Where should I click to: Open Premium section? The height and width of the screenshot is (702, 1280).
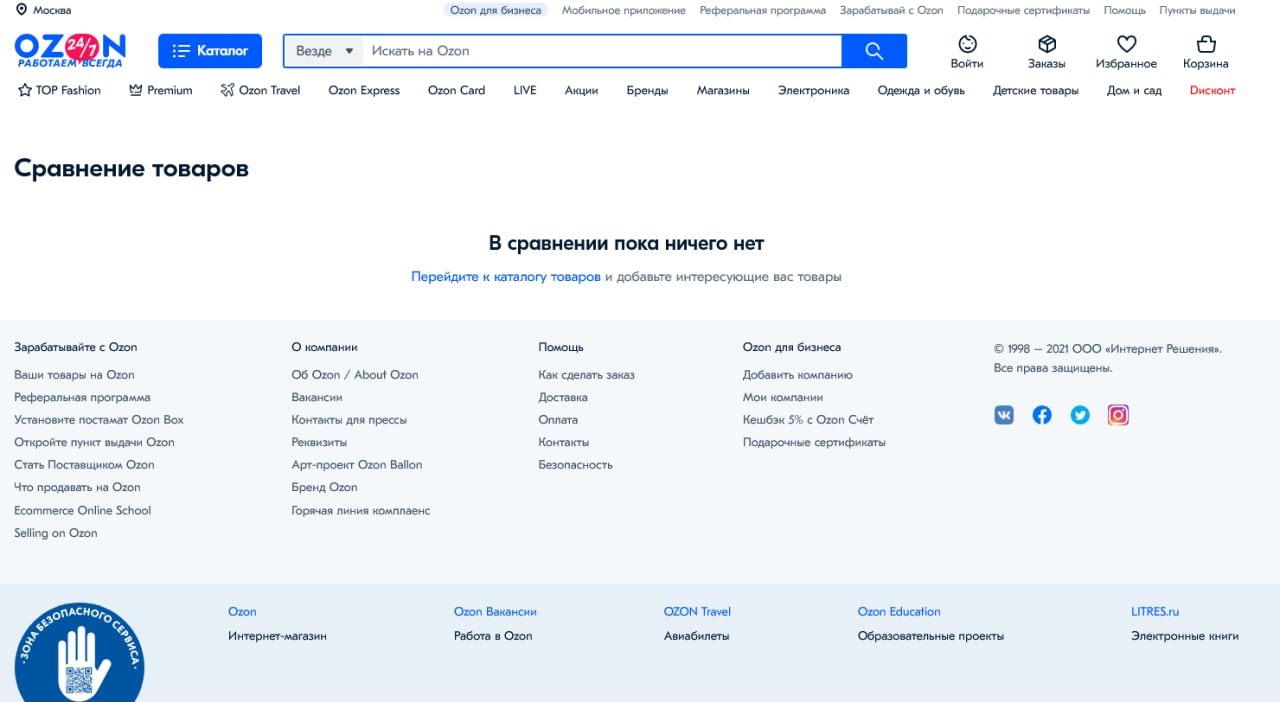pyautogui.click(x=161, y=90)
